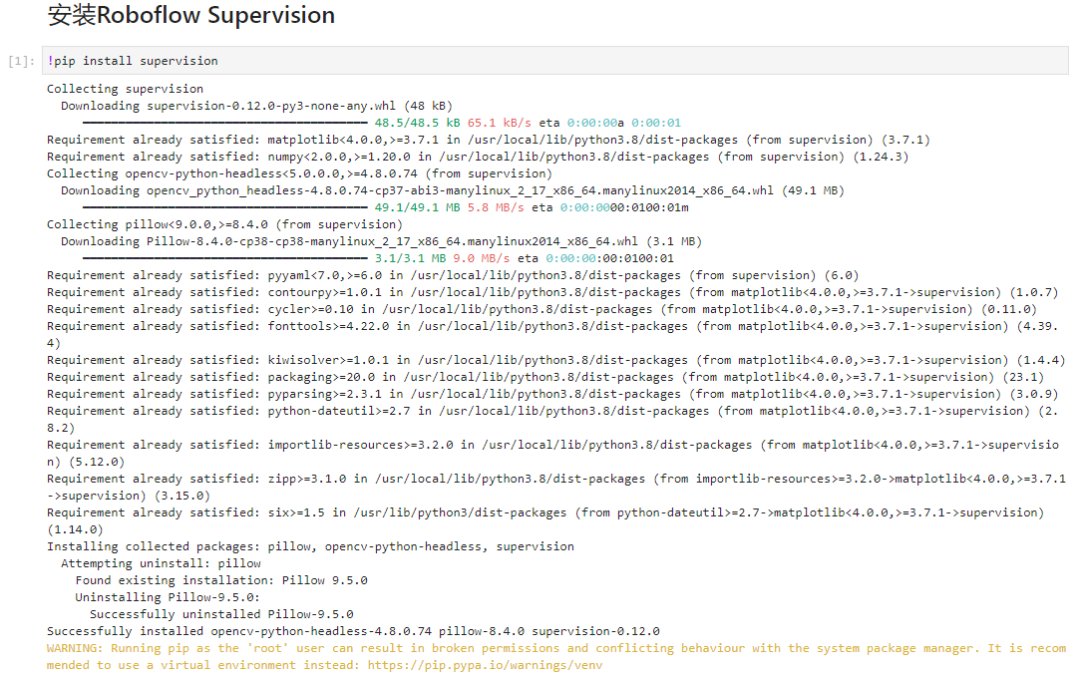Viewport: 1080px width, 675px height.
Task: Click the '65.1 kB/s' download speed
Action: pos(499,123)
